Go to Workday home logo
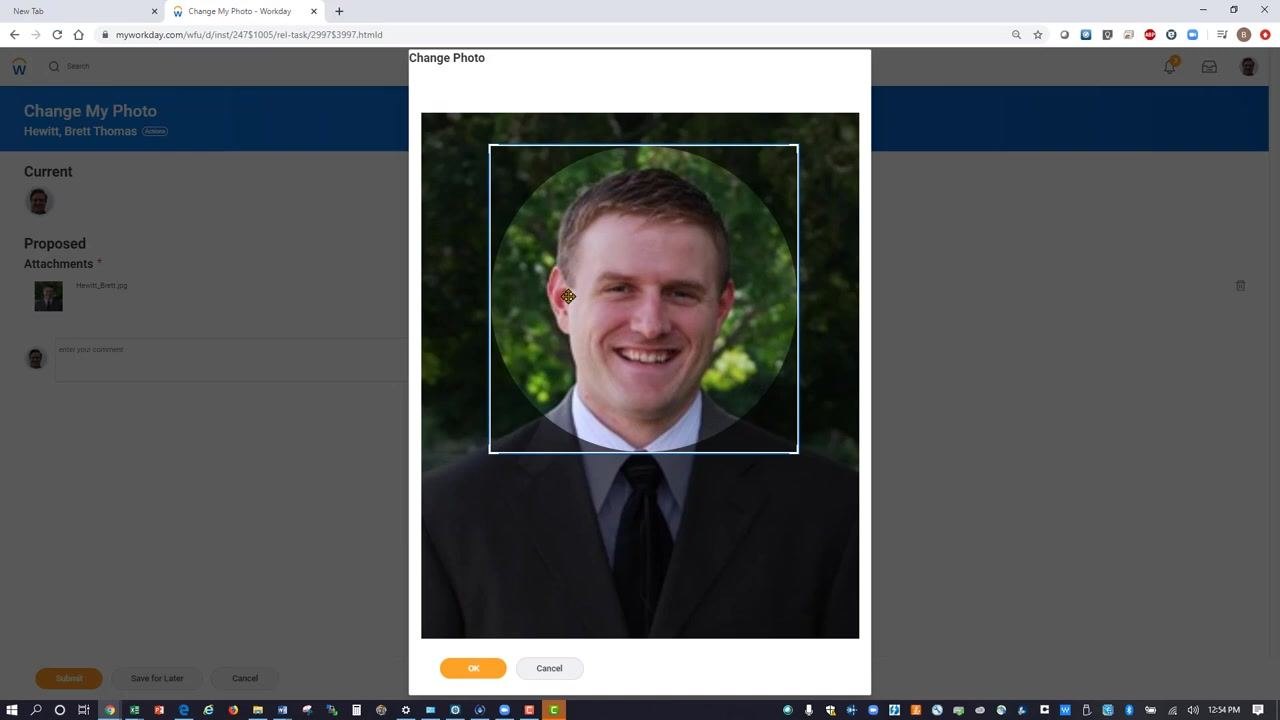This screenshot has width=1280, height=720. coord(19,67)
